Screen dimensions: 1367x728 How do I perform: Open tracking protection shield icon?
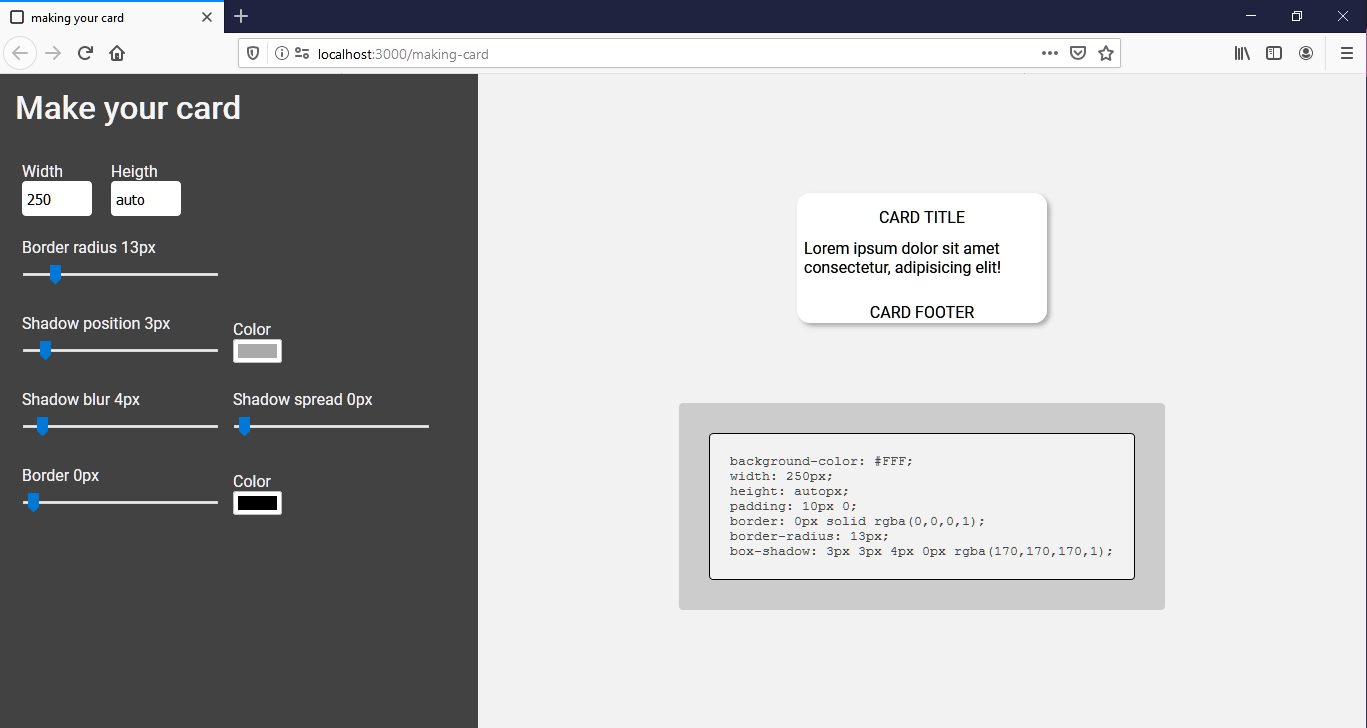pyautogui.click(x=253, y=54)
